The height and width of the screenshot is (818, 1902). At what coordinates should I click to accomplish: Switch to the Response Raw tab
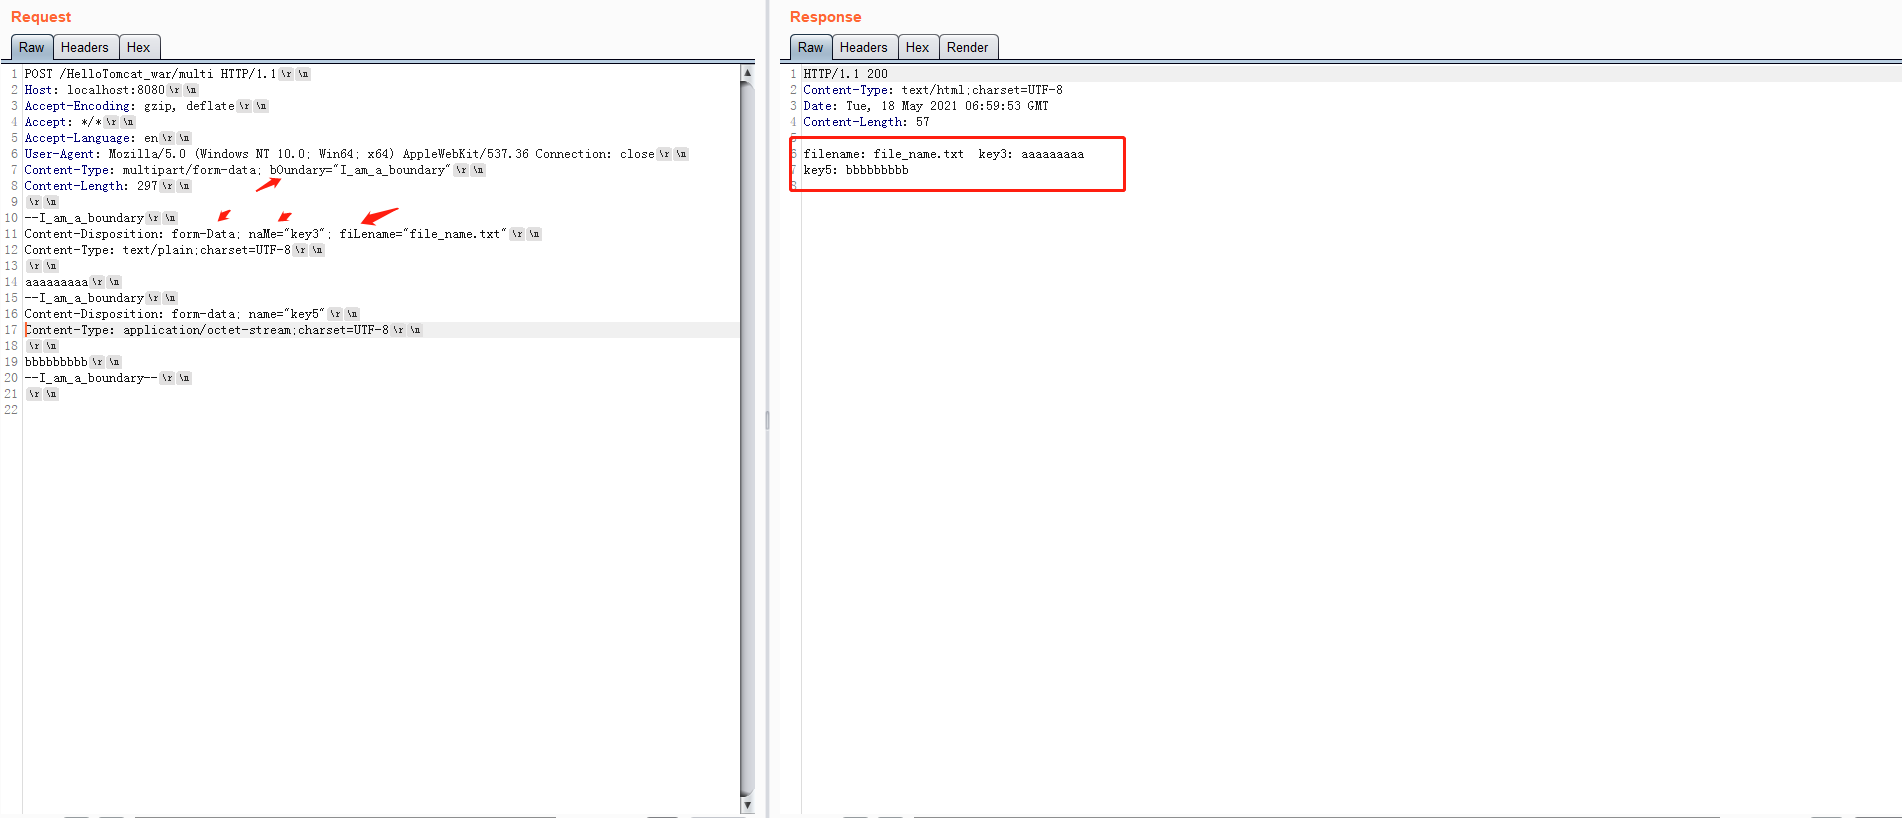tap(811, 47)
